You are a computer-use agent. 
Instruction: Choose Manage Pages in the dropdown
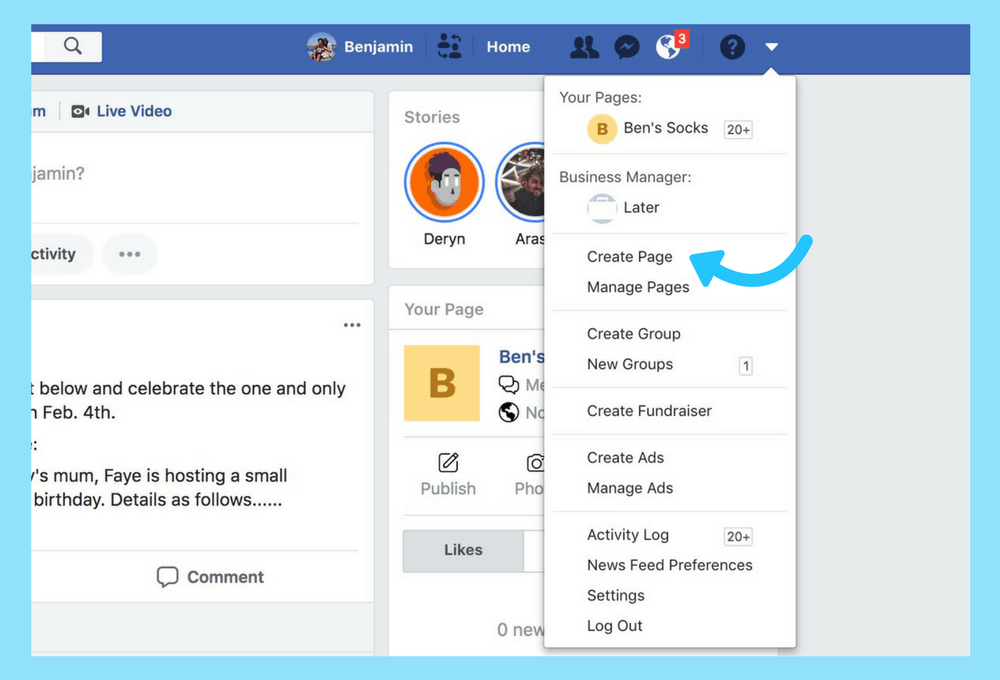[638, 287]
